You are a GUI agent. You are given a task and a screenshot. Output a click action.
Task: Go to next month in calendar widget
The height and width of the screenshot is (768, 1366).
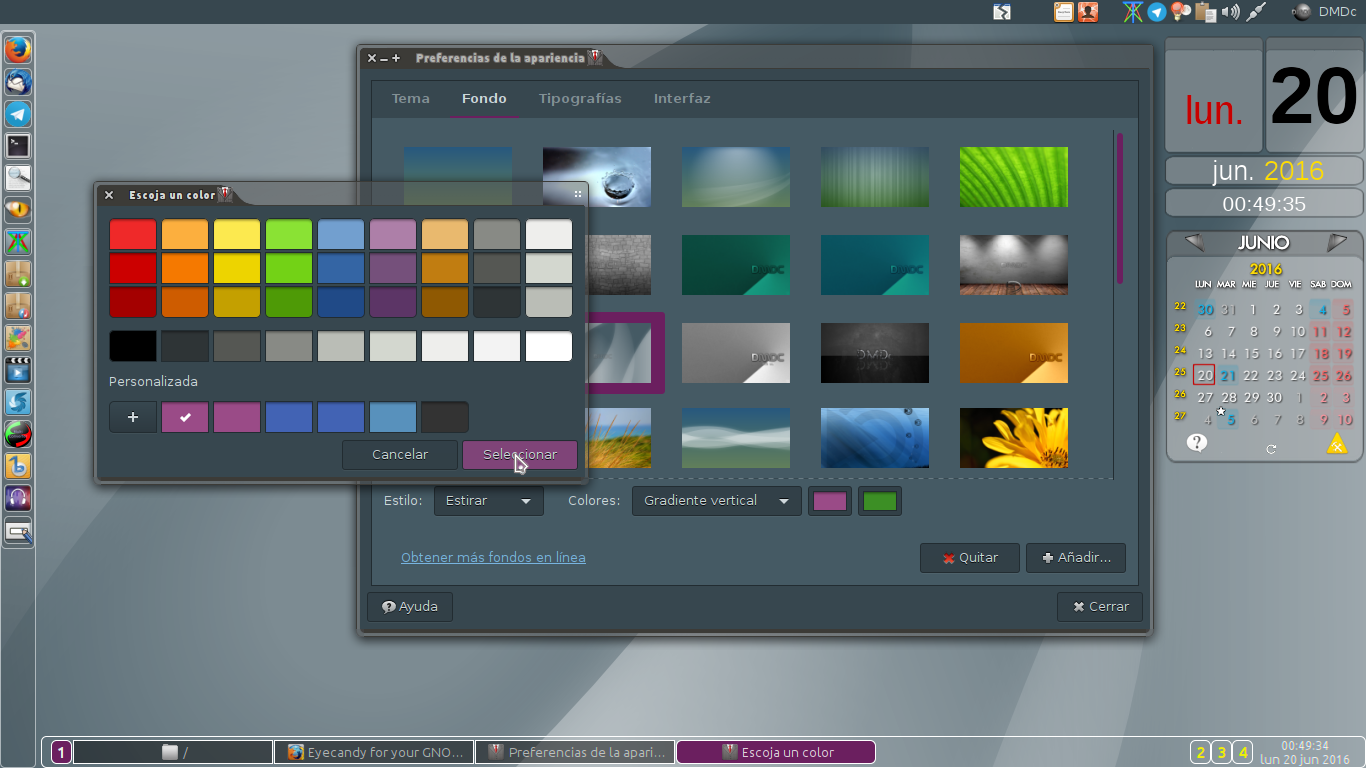tap(1336, 242)
